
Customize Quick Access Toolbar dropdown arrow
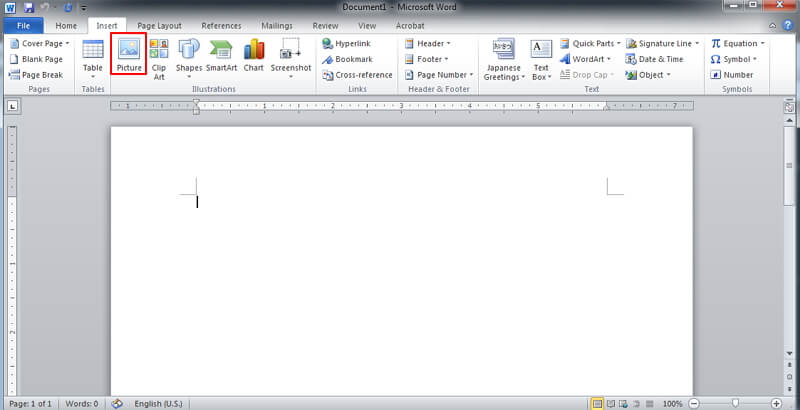pos(84,8)
